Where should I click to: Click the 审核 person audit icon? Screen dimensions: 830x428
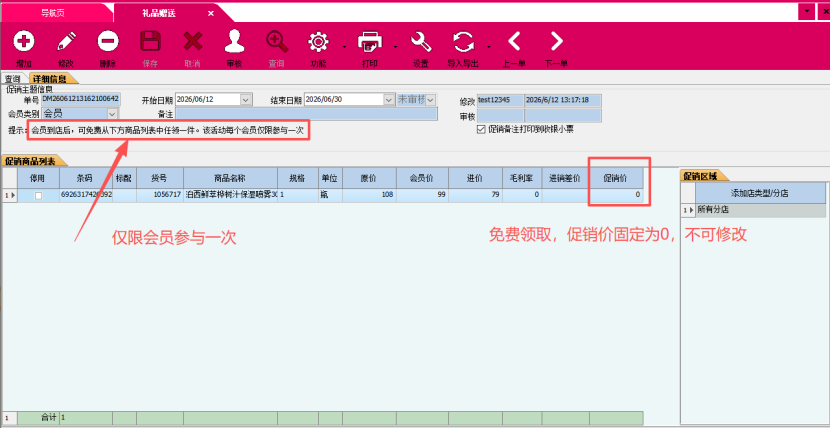[234, 41]
